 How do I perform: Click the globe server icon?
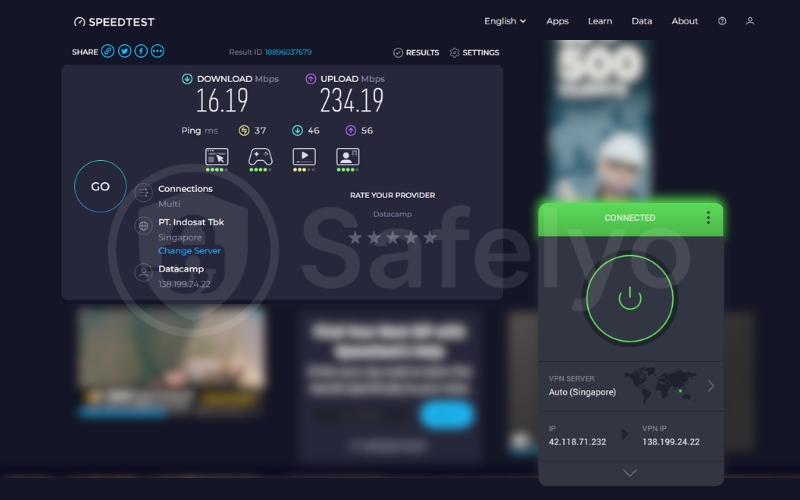[143, 226]
